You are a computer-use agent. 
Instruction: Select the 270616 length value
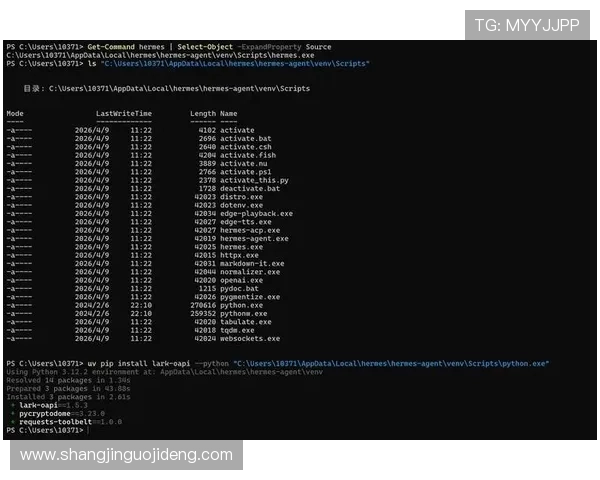coord(203,305)
